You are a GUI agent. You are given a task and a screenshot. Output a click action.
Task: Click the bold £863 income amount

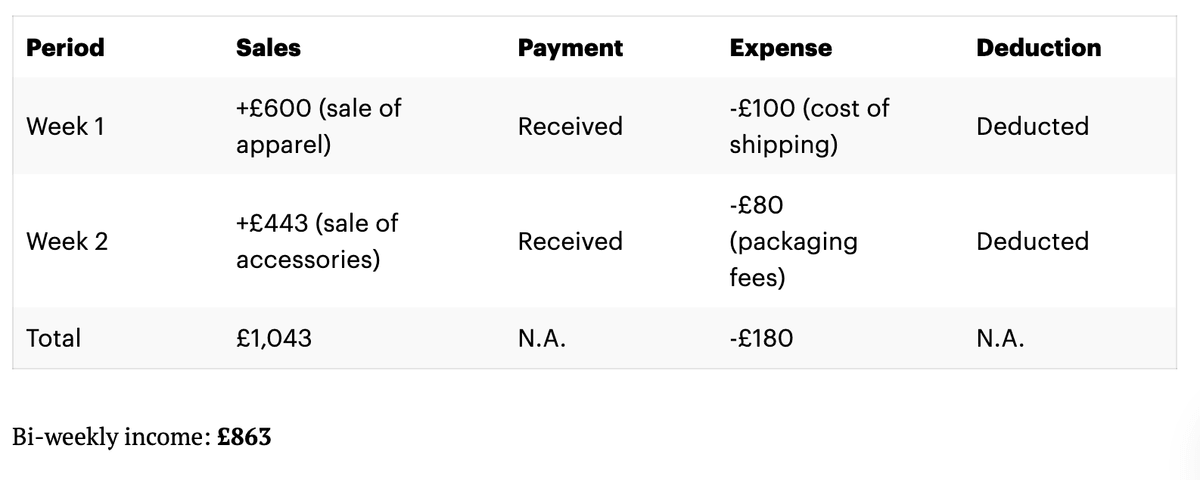point(244,437)
